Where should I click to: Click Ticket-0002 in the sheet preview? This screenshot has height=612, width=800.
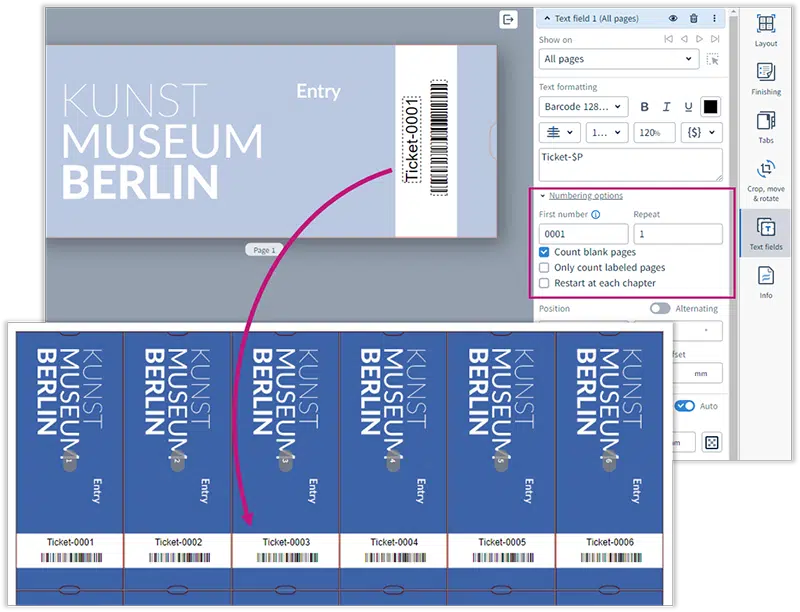[x=179, y=542]
